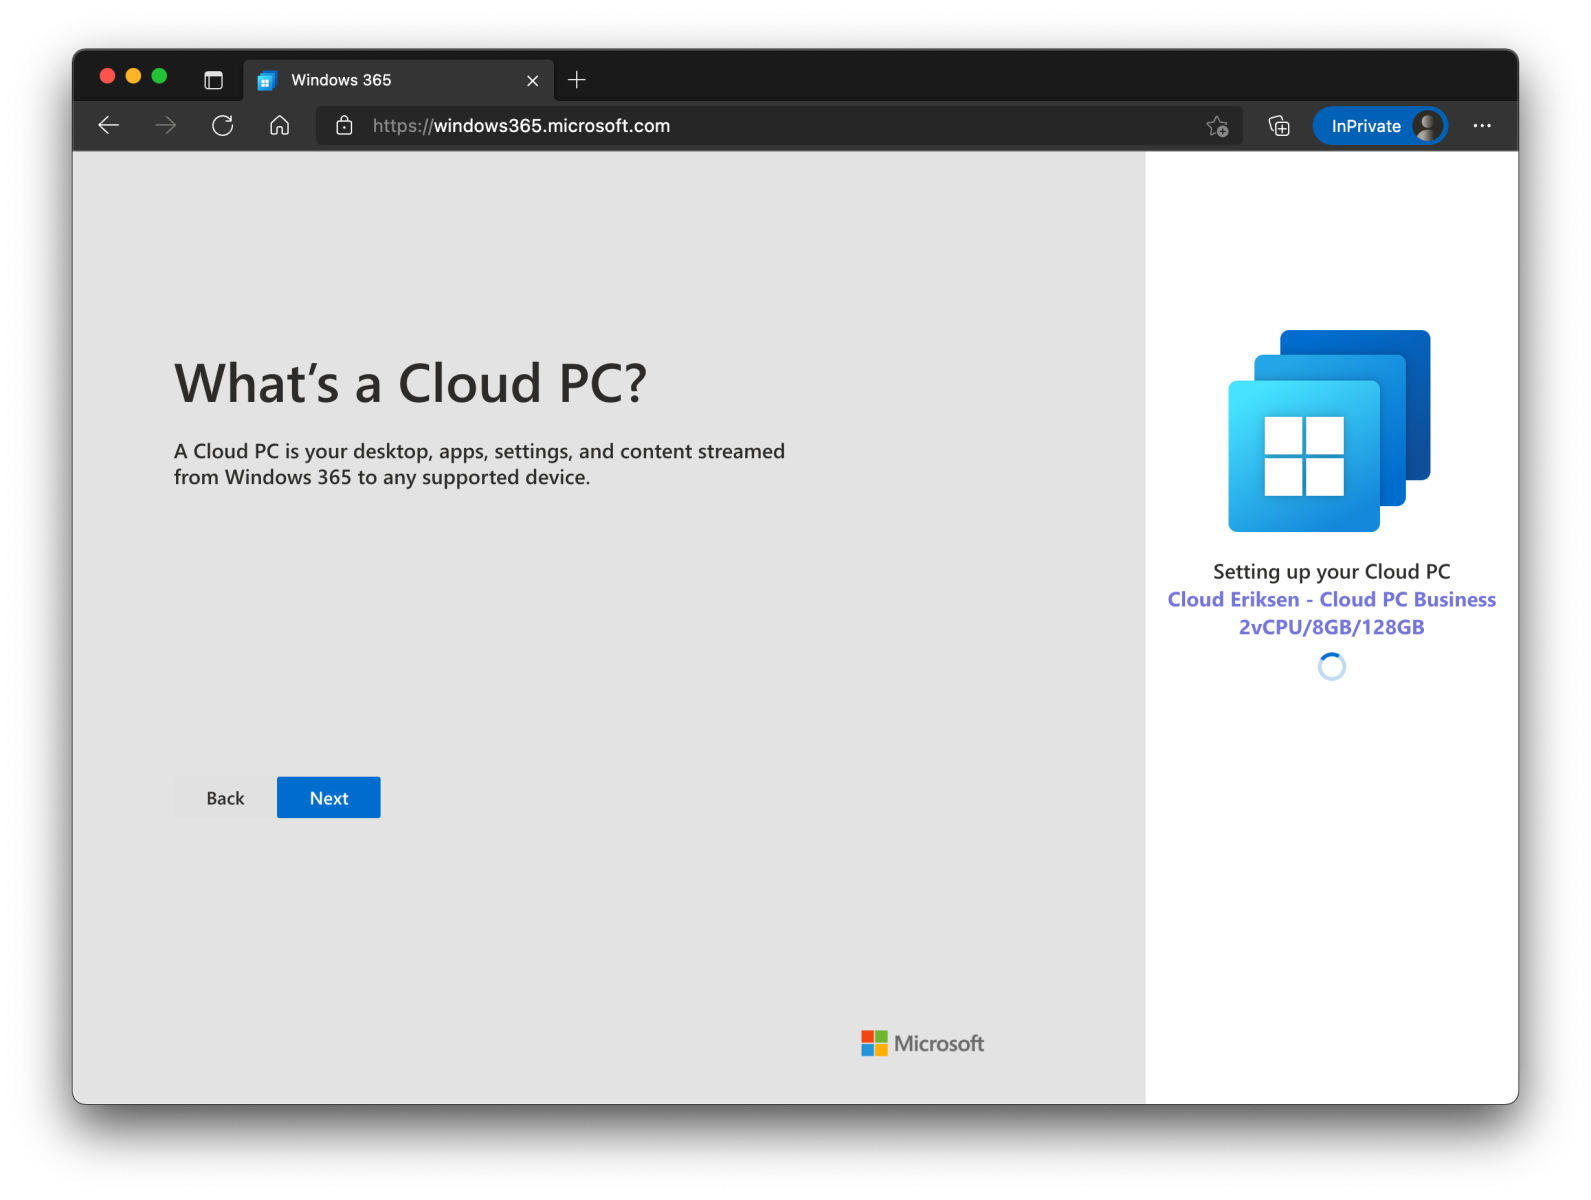The height and width of the screenshot is (1200, 1591).
Task: Click the browser forward arrow
Action: pyautogui.click(x=166, y=125)
